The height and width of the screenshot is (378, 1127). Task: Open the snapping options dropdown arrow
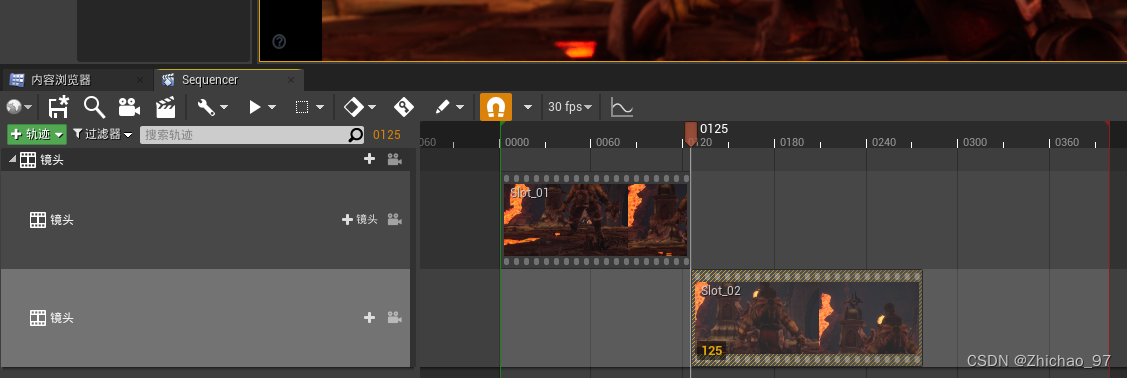click(x=528, y=107)
